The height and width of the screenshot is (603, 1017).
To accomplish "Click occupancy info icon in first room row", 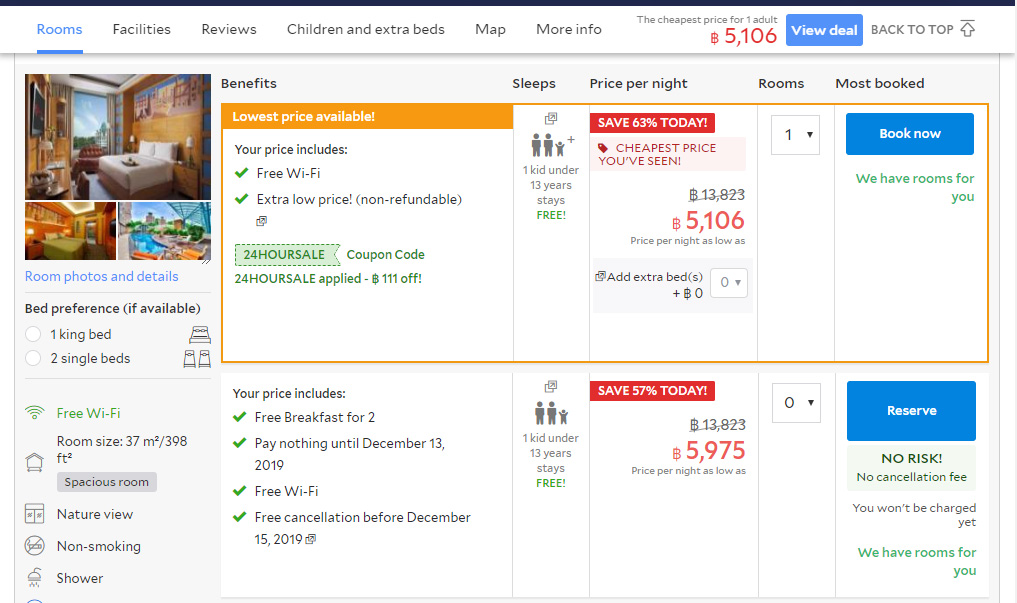I will pos(551,119).
